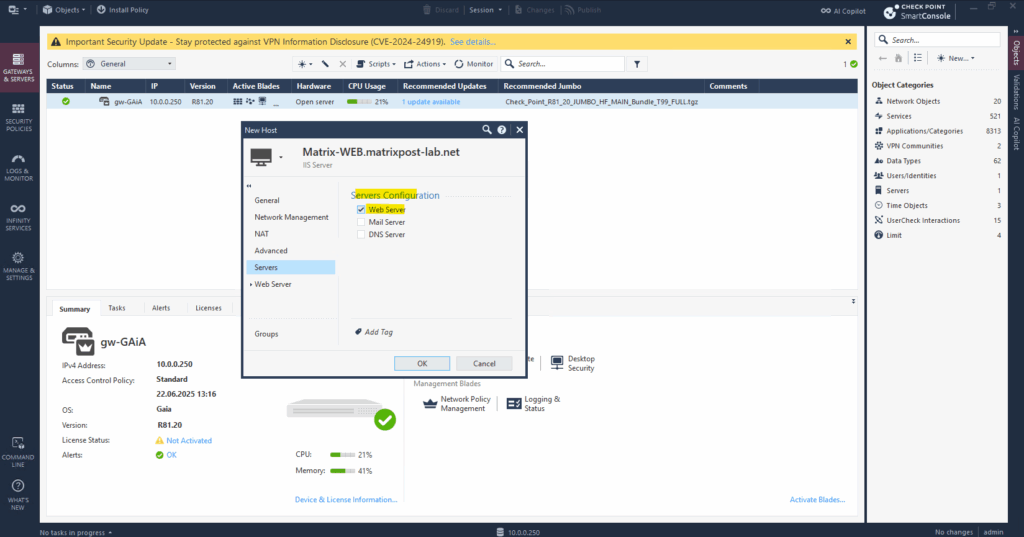This screenshot has width=1024, height=537.
Task: Click OK in New Host dialog
Action: pyautogui.click(x=422, y=363)
